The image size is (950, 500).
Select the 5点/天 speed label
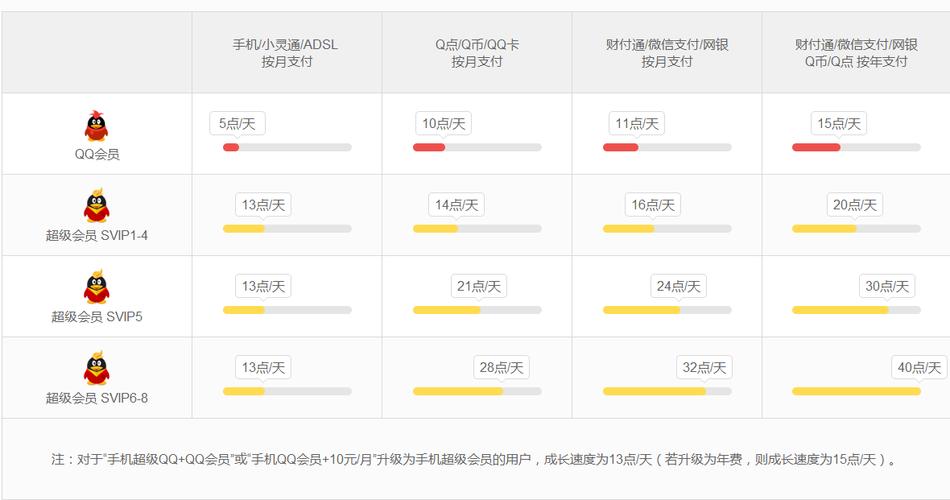click(x=237, y=124)
